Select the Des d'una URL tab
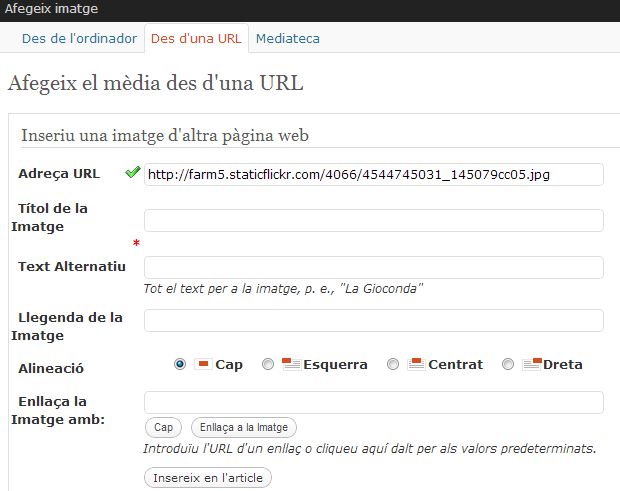This screenshot has height=491, width=620. point(196,38)
